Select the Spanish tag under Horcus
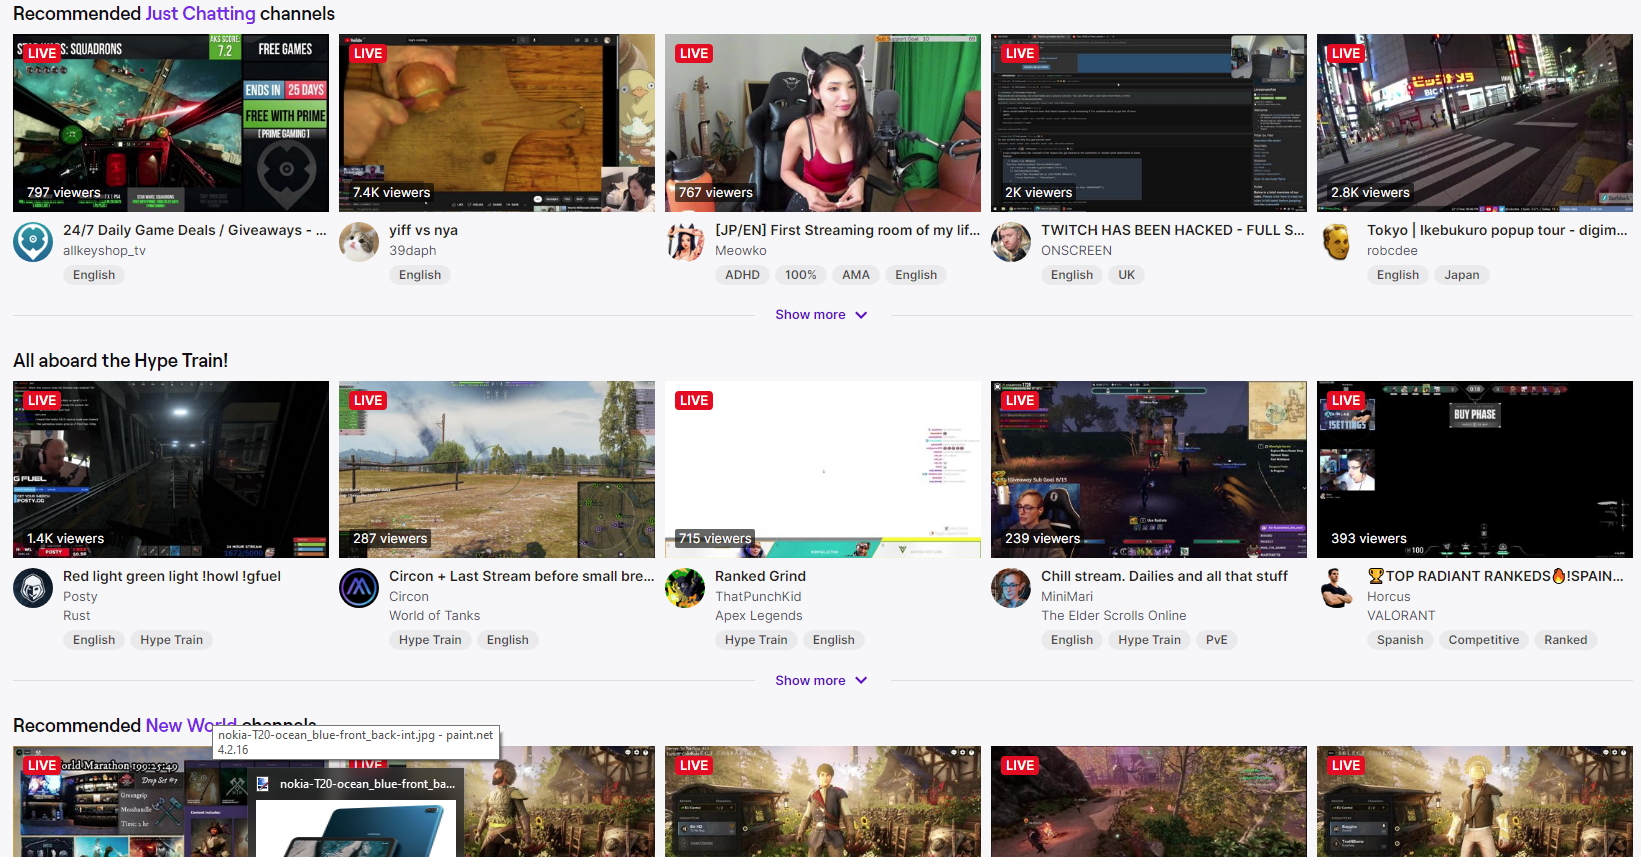This screenshot has height=857, width=1641. pos(1400,640)
